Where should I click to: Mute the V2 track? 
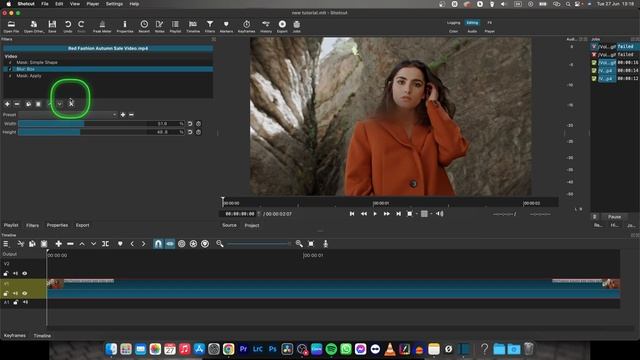[16, 273]
